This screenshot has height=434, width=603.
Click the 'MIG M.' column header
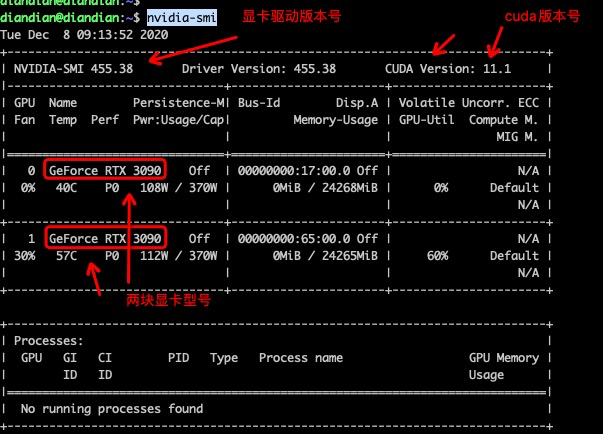coord(517,137)
